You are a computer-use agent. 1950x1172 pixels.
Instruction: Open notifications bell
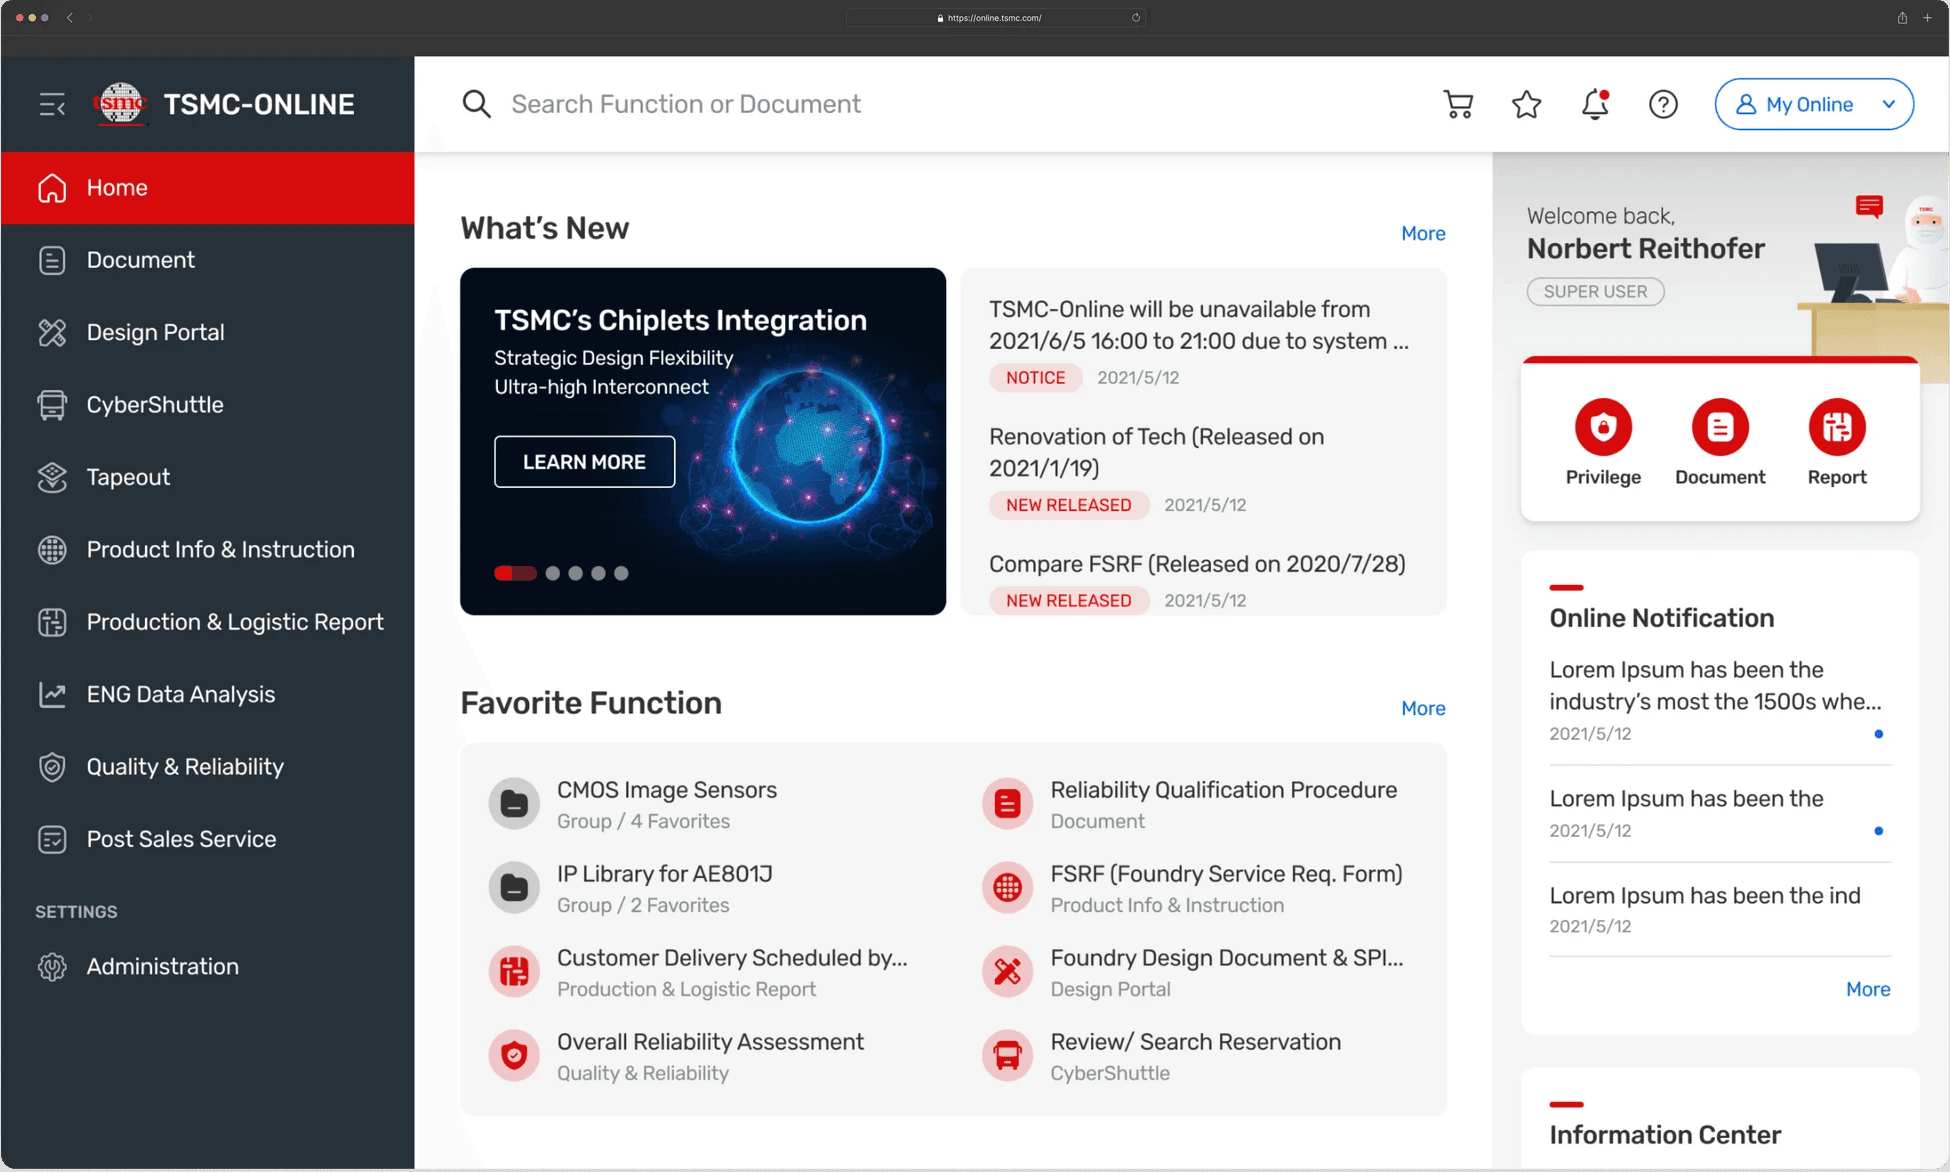(x=1595, y=104)
